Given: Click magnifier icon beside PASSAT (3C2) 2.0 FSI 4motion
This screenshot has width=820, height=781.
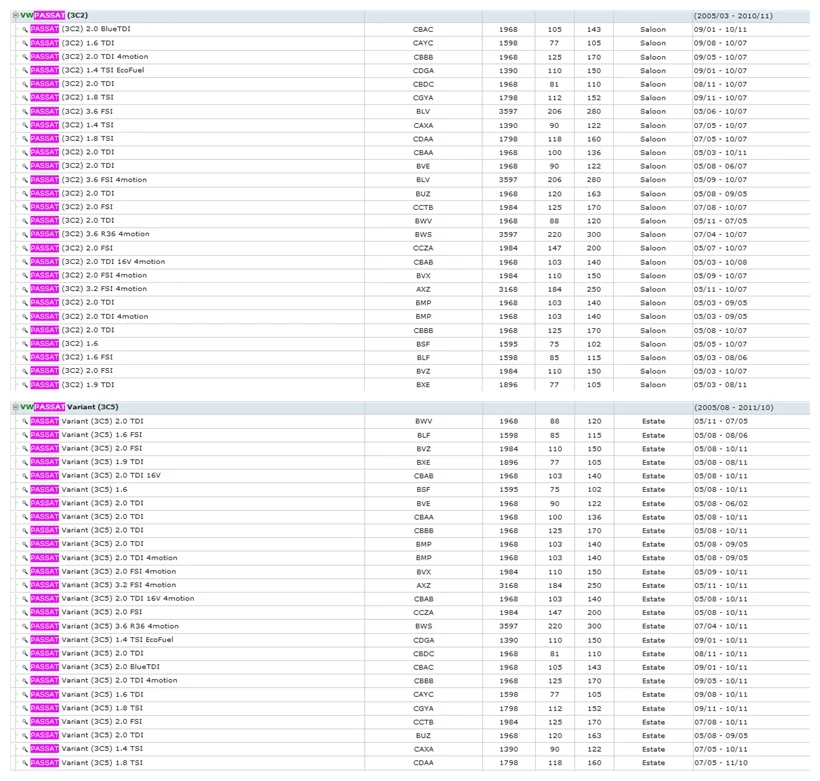Looking at the screenshot, I should click(24, 275).
